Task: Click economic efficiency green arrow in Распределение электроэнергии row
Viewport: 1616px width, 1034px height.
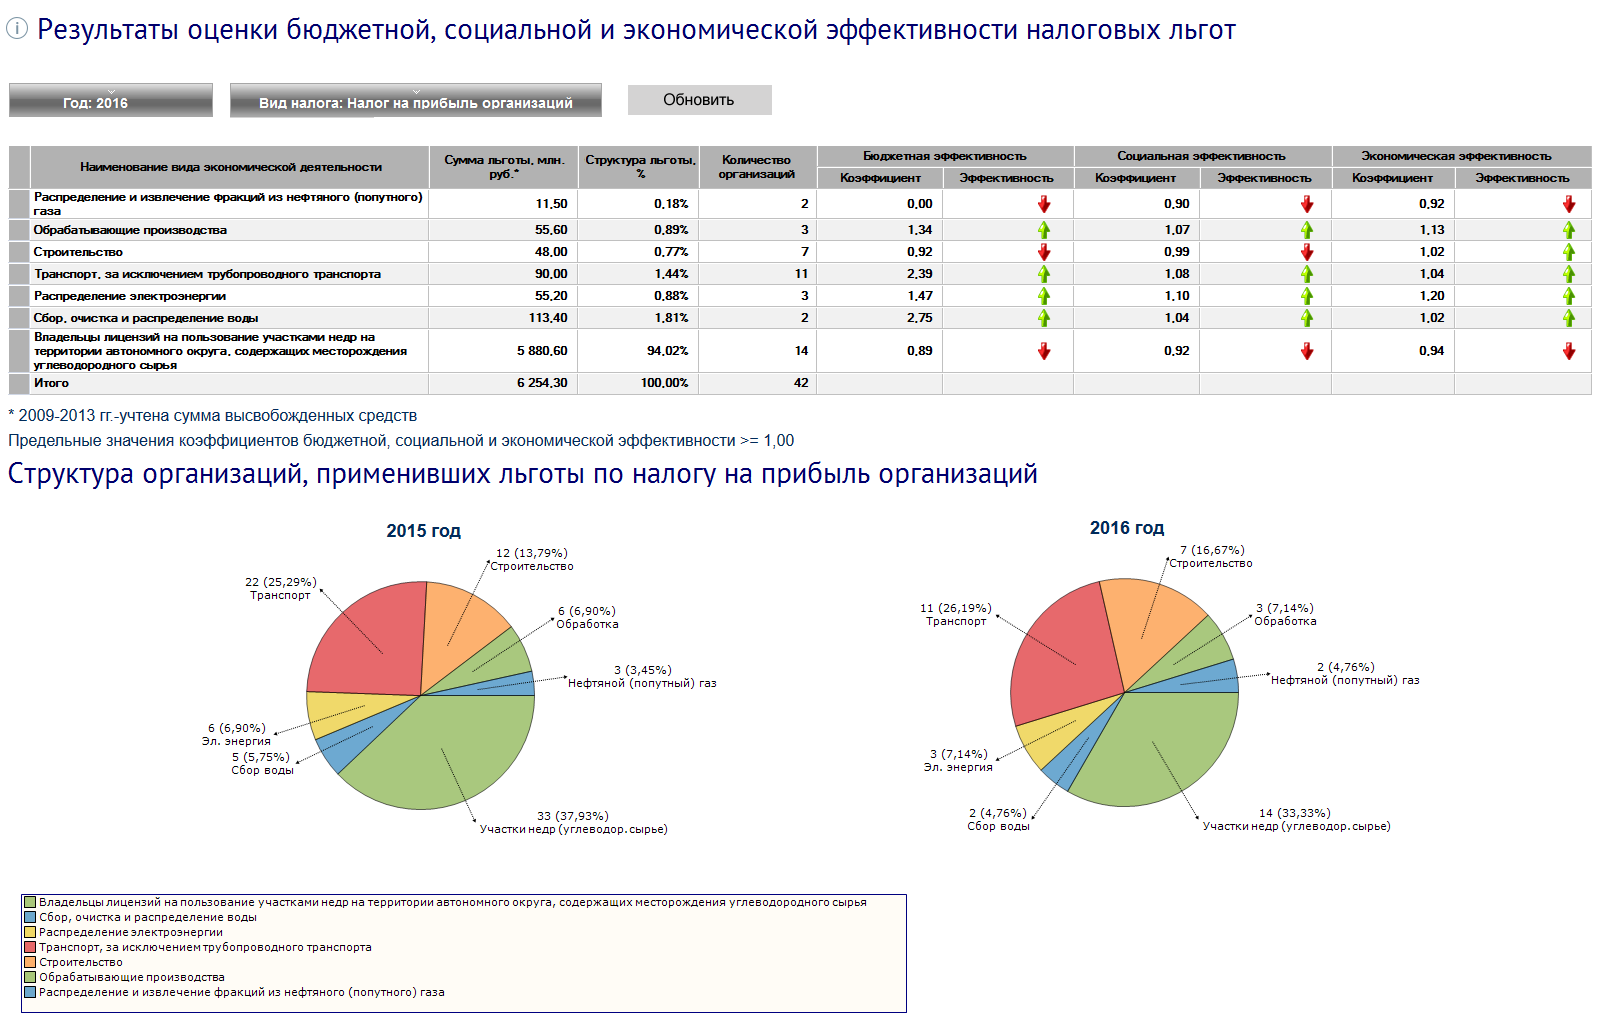Action: click(1568, 296)
